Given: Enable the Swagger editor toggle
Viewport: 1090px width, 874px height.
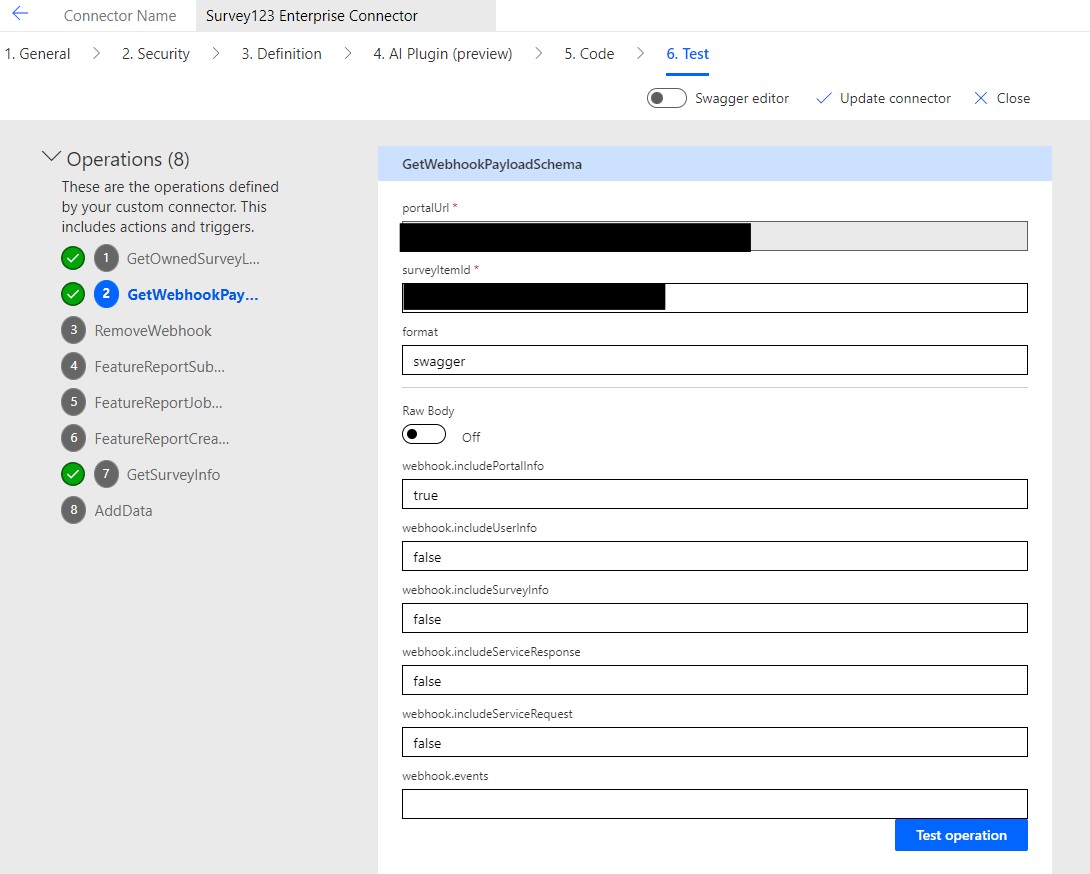Looking at the screenshot, I should point(666,98).
